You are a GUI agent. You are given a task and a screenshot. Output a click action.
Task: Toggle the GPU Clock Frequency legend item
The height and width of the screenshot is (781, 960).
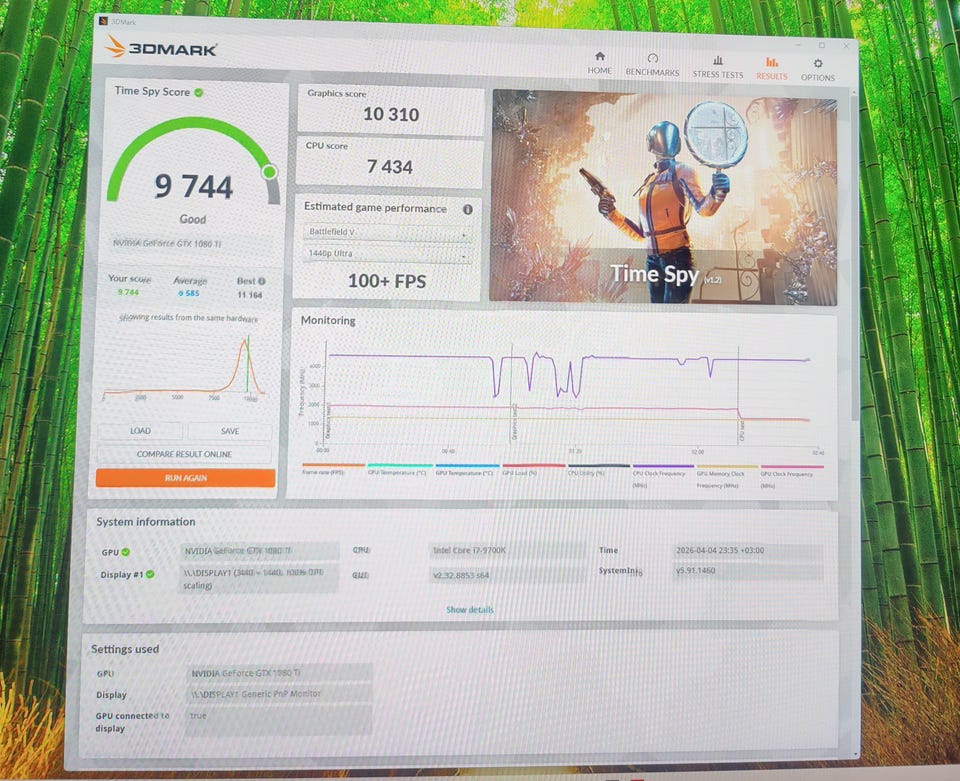point(792,476)
